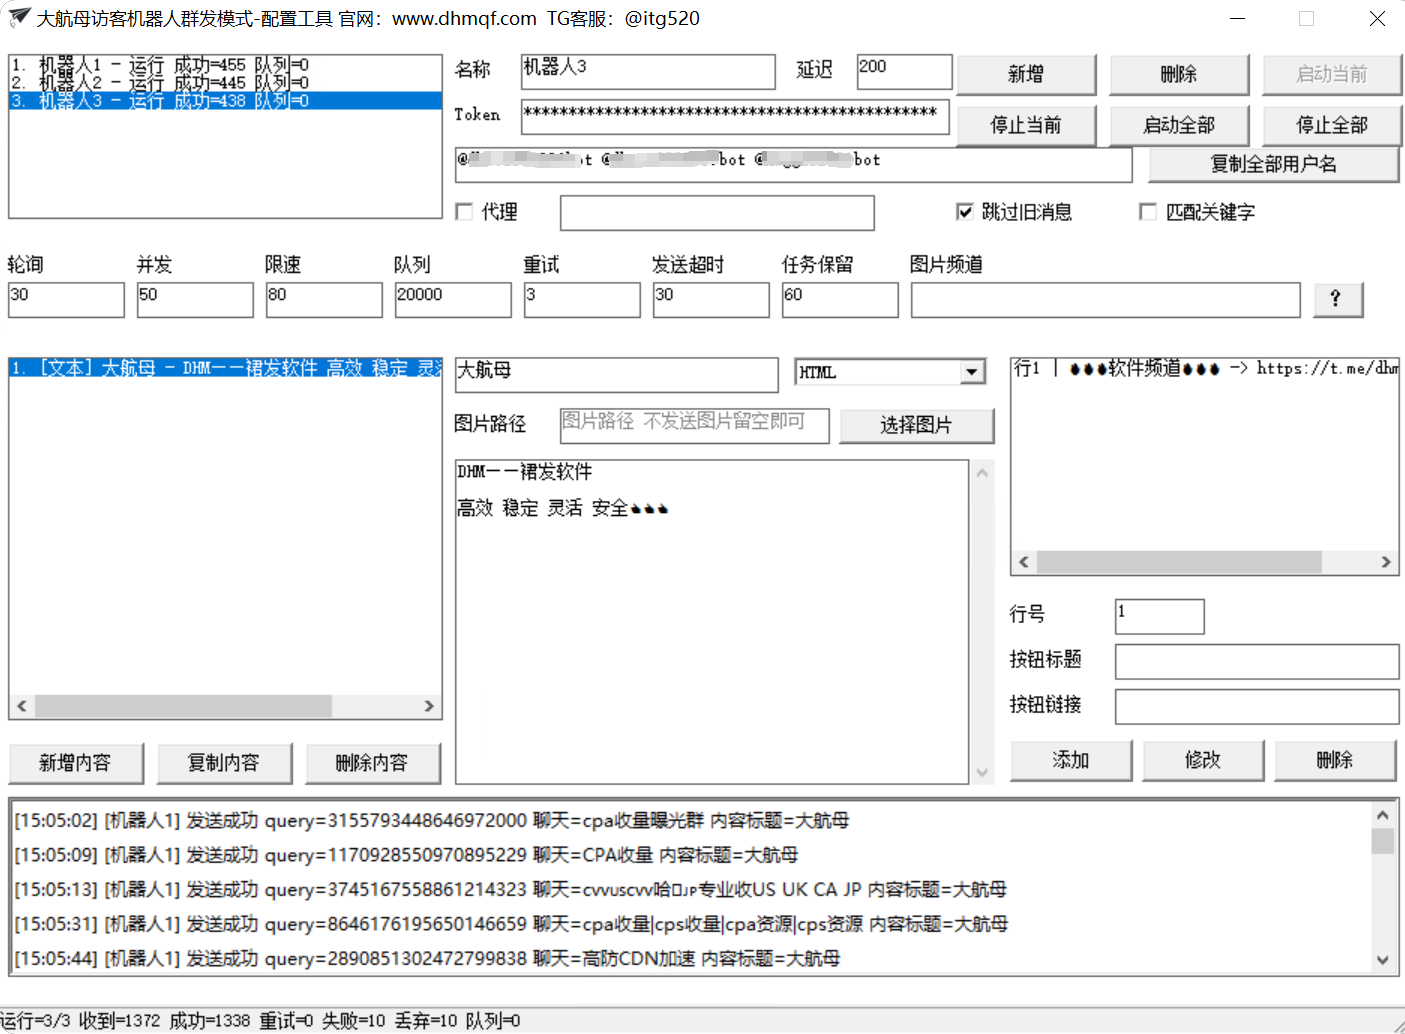This screenshot has width=1405, height=1034.
Task: Click the paper plane app icon in title bar
Action: (19, 18)
